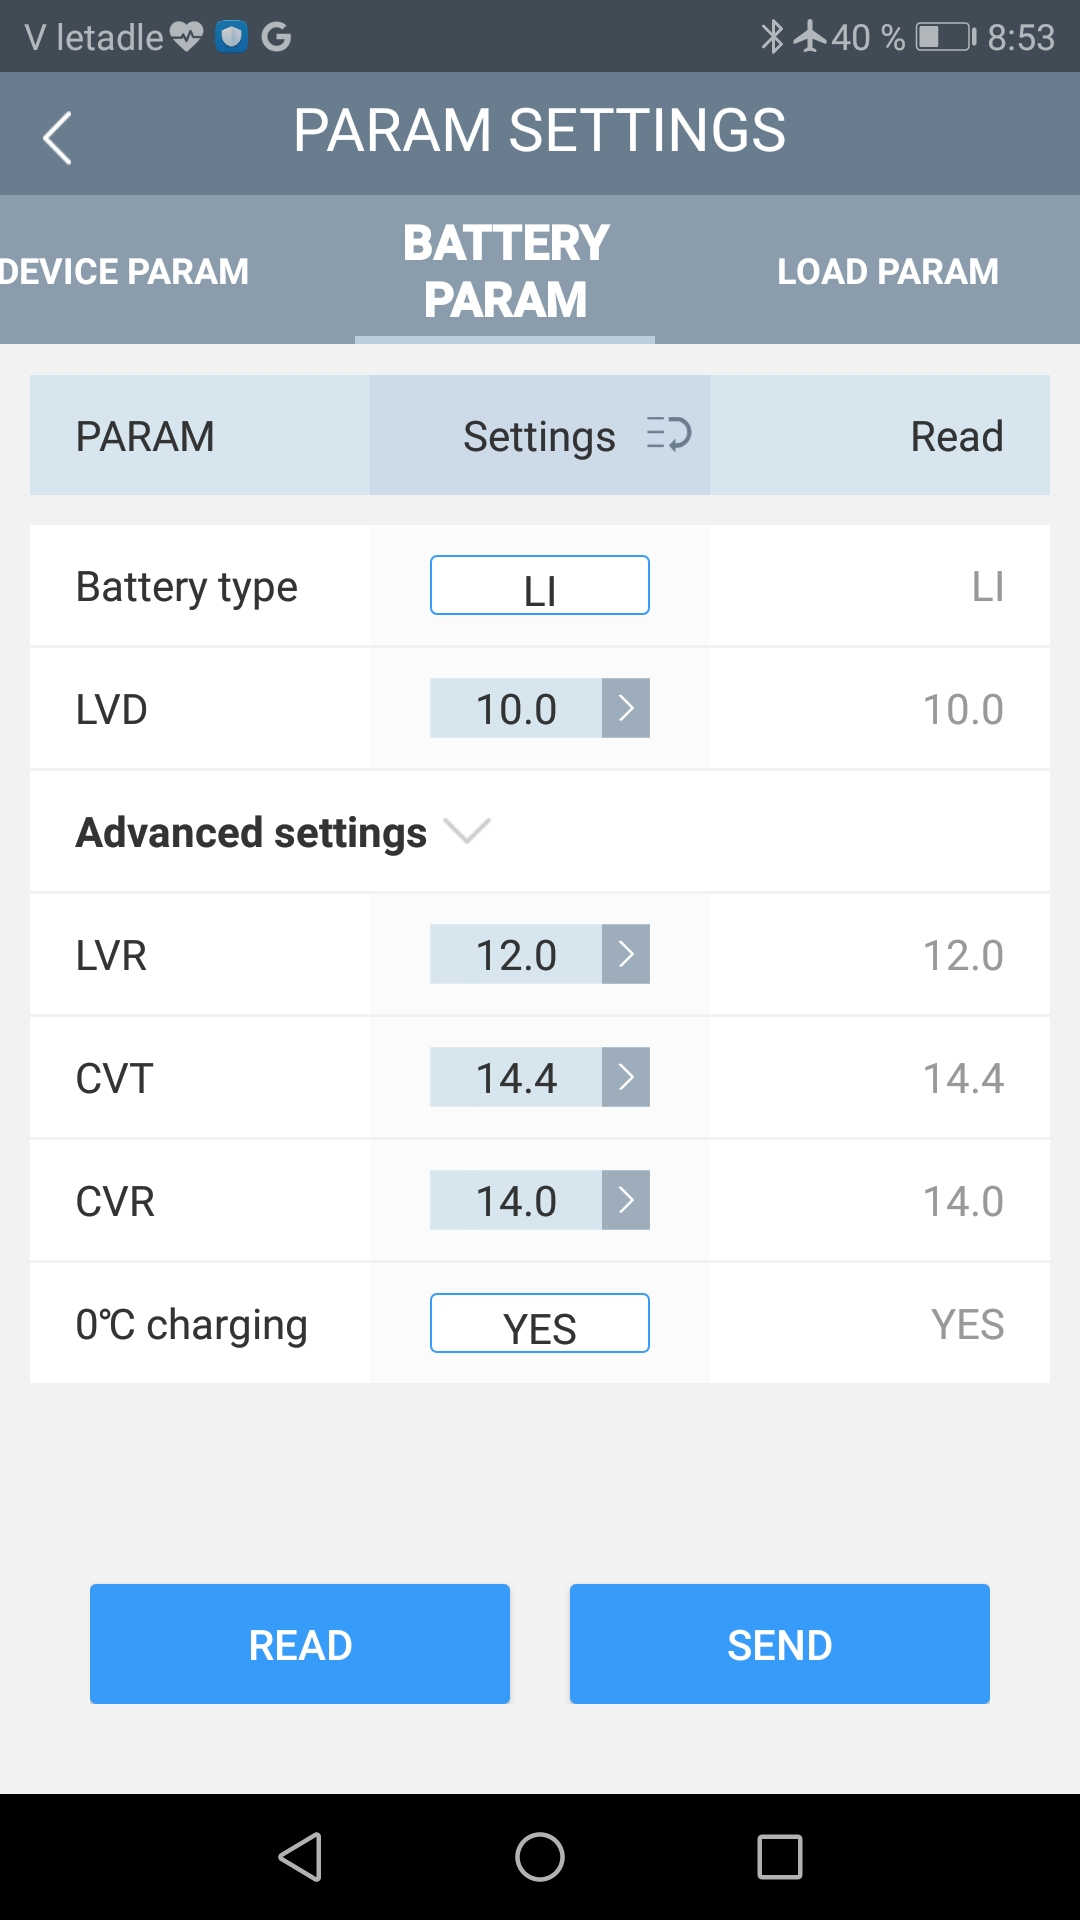This screenshot has height=1920, width=1080.
Task: Open the LVD value arrow
Action: [626, 708]
